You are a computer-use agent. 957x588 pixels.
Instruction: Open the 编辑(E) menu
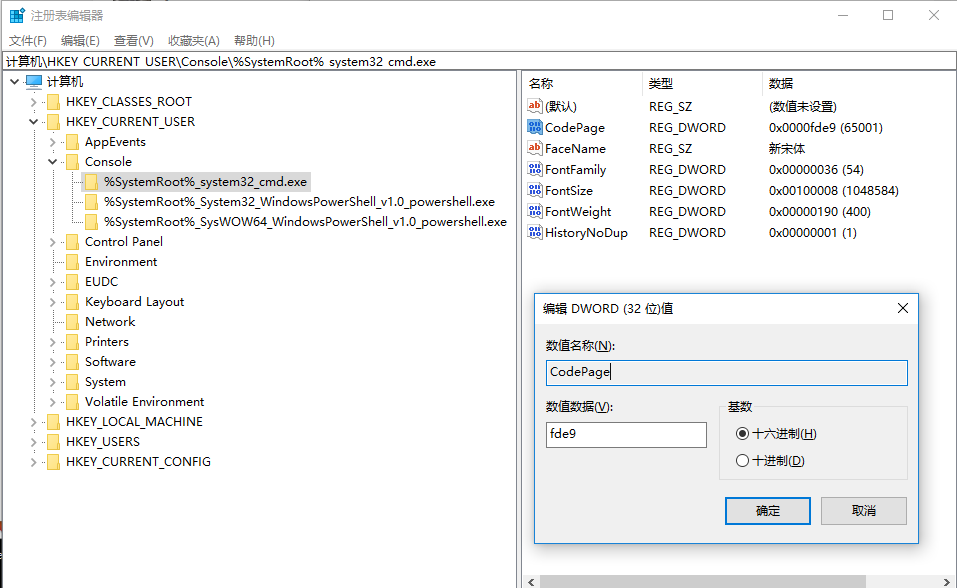[x=80, y=41]
